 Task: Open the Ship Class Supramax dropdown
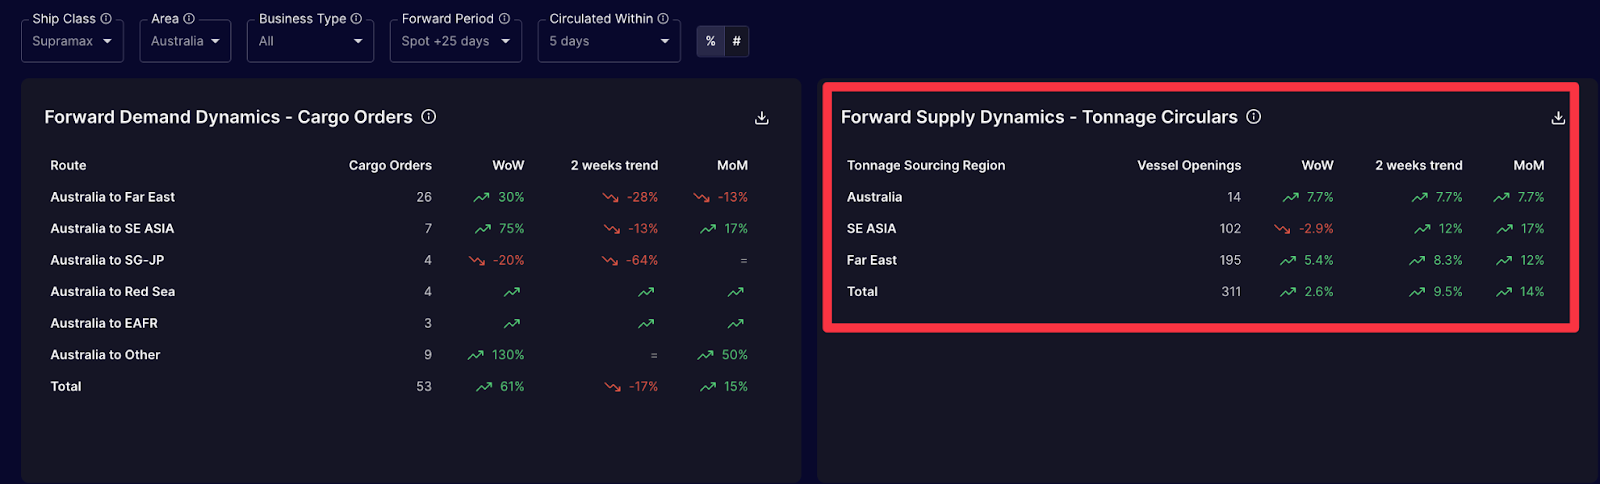72,41
